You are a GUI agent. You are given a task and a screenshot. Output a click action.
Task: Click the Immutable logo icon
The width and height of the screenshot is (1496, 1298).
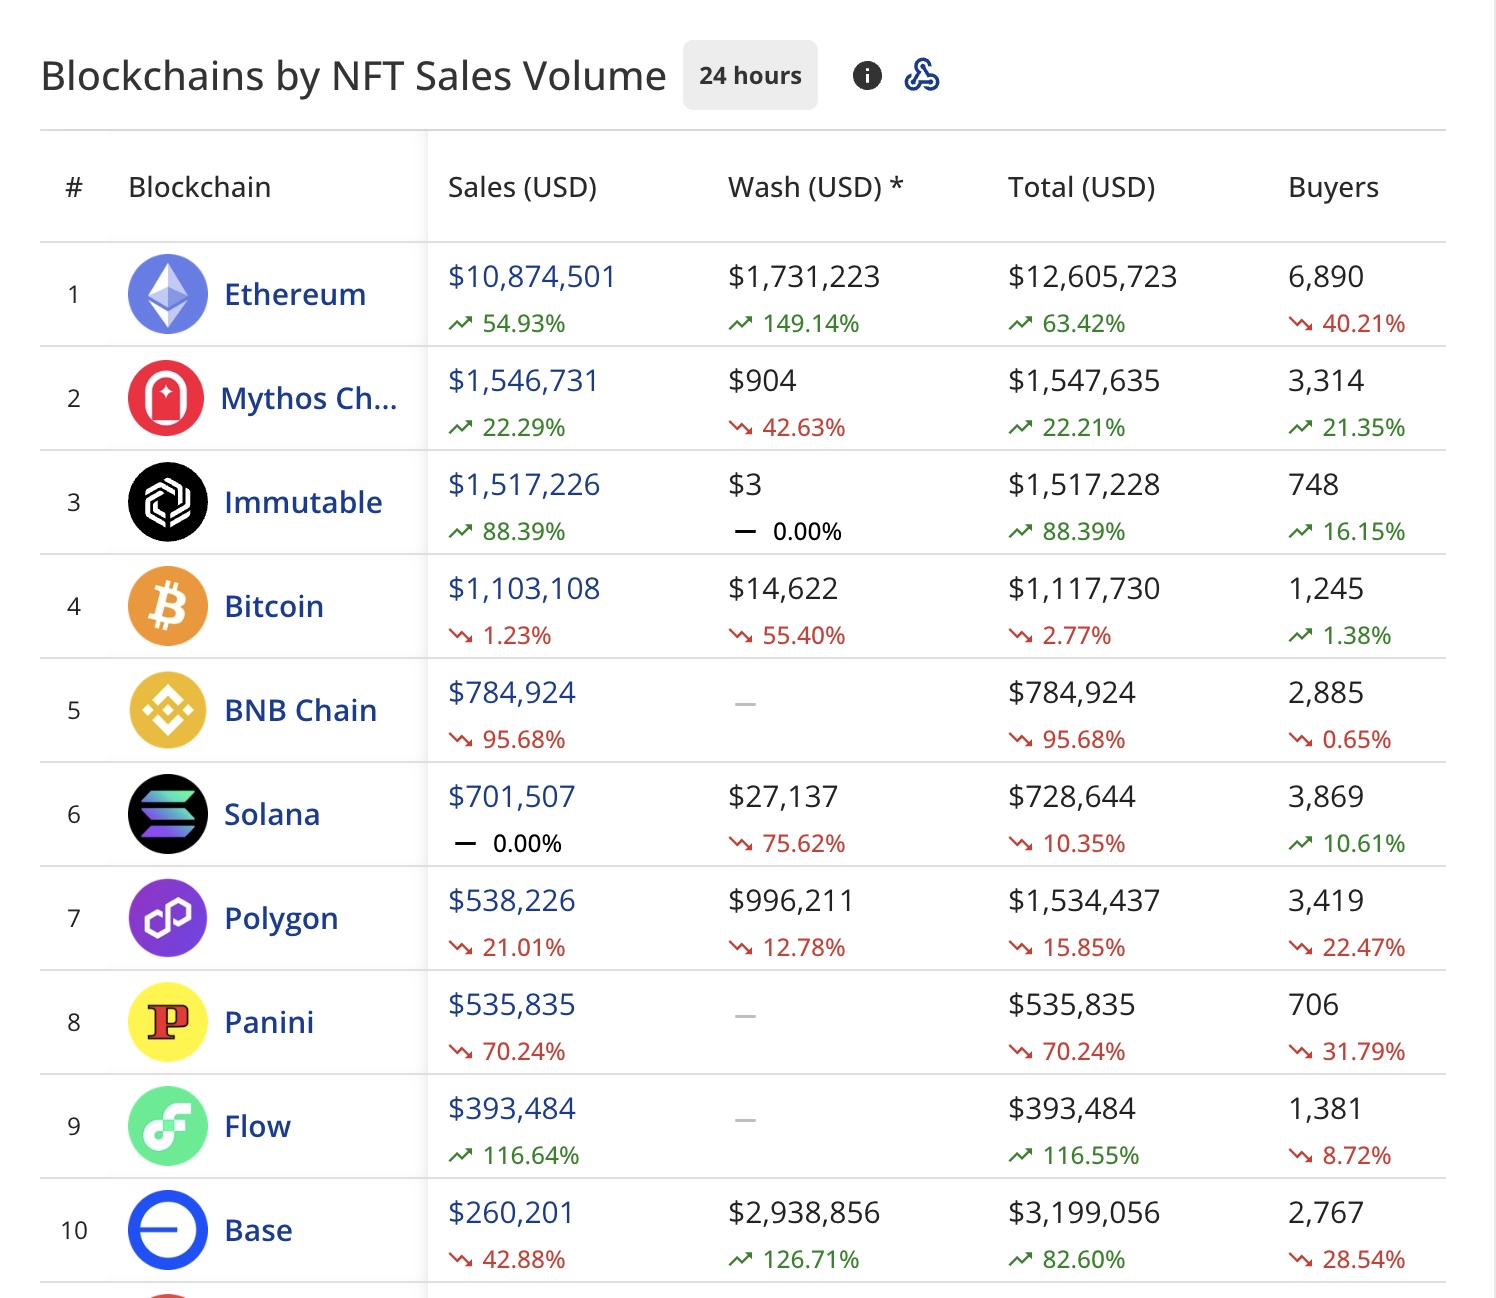click(168, 502)
